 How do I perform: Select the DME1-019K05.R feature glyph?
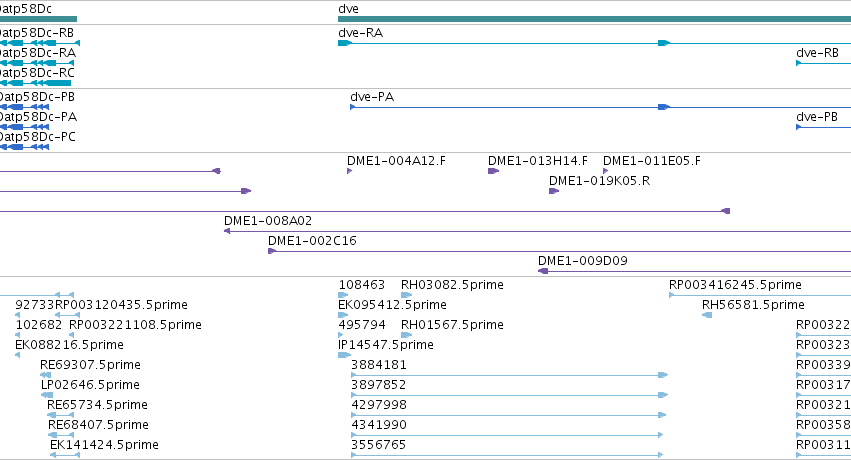tap(554, 191)
